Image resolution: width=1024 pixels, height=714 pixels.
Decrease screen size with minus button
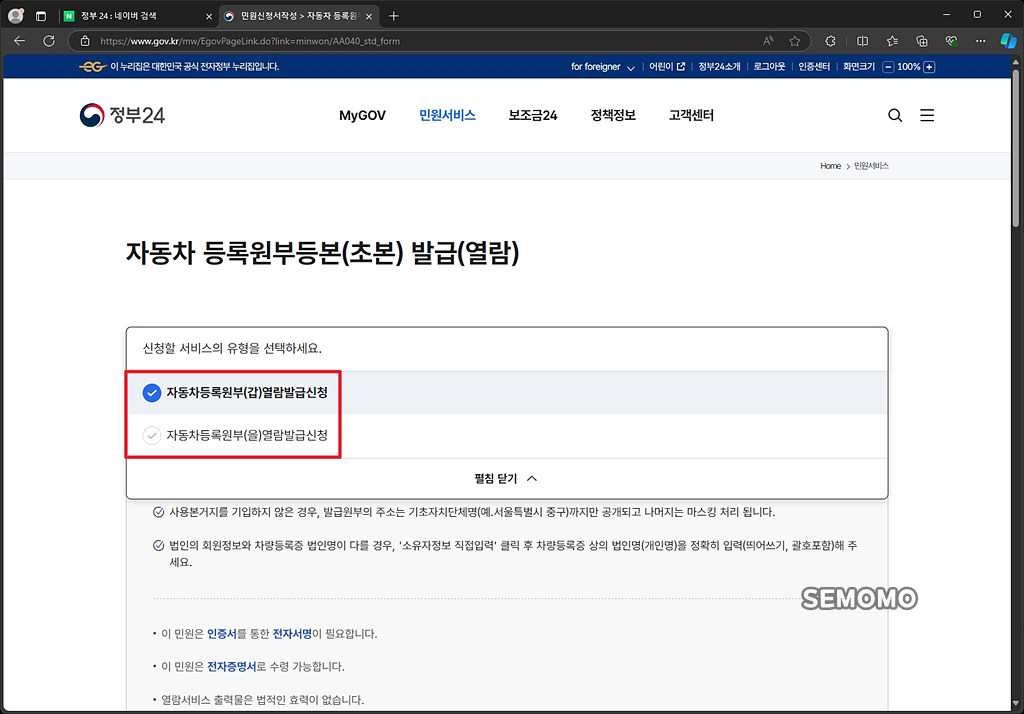[888, 67]
